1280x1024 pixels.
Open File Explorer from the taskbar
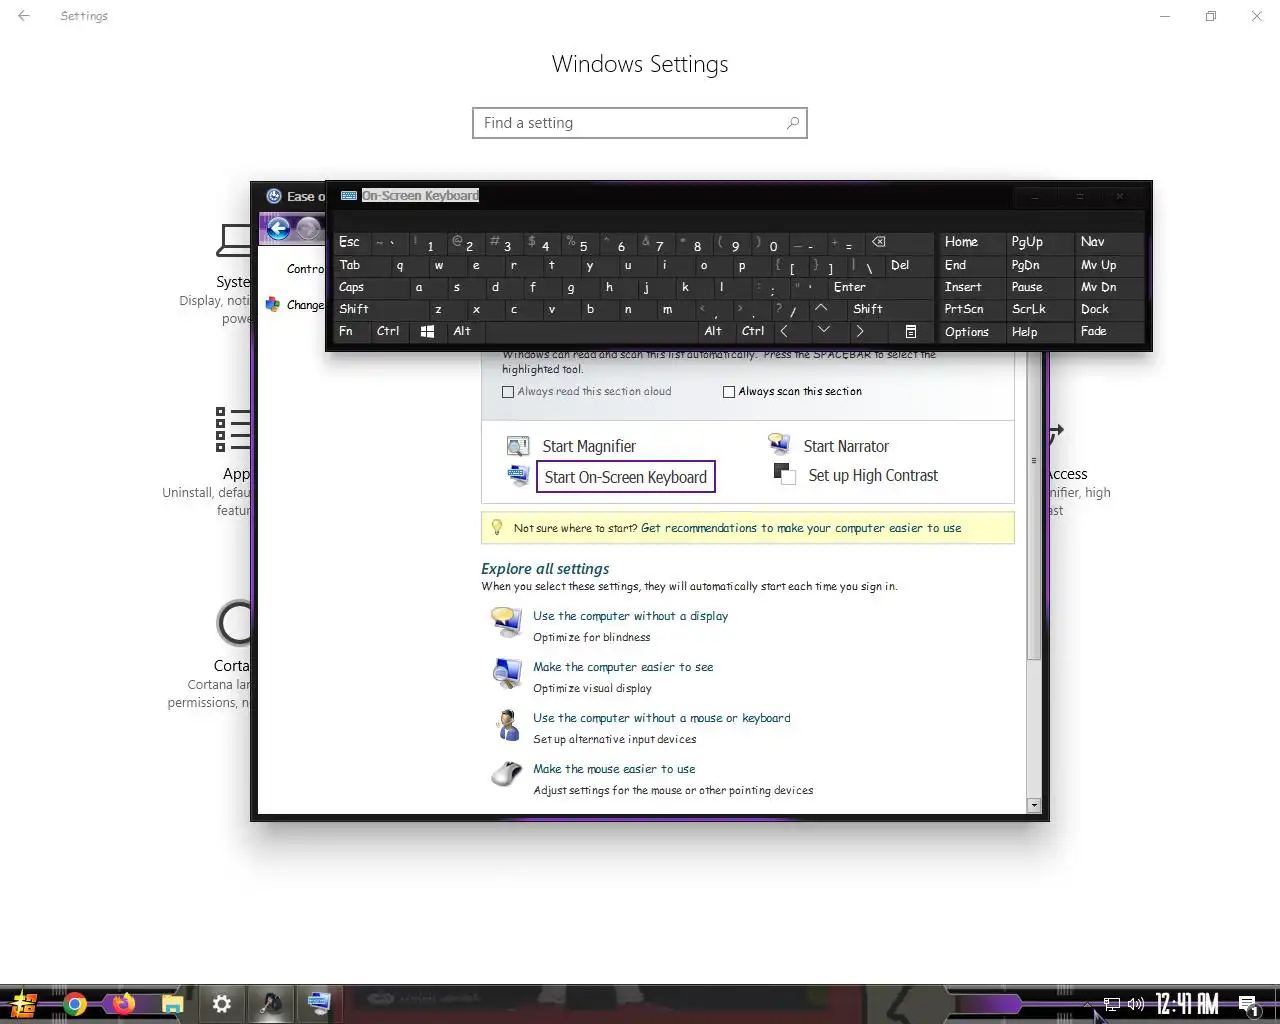pyautogui.click(x=173, y=1004)
